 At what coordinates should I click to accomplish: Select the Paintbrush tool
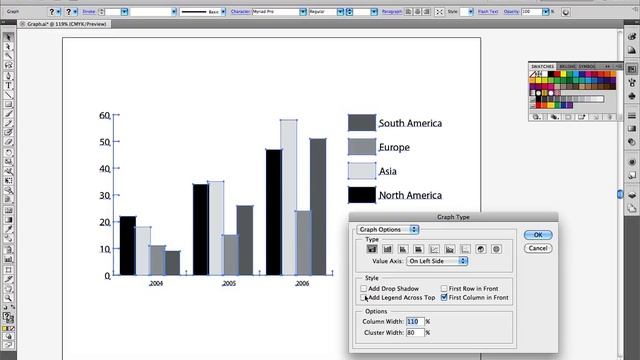8,114
